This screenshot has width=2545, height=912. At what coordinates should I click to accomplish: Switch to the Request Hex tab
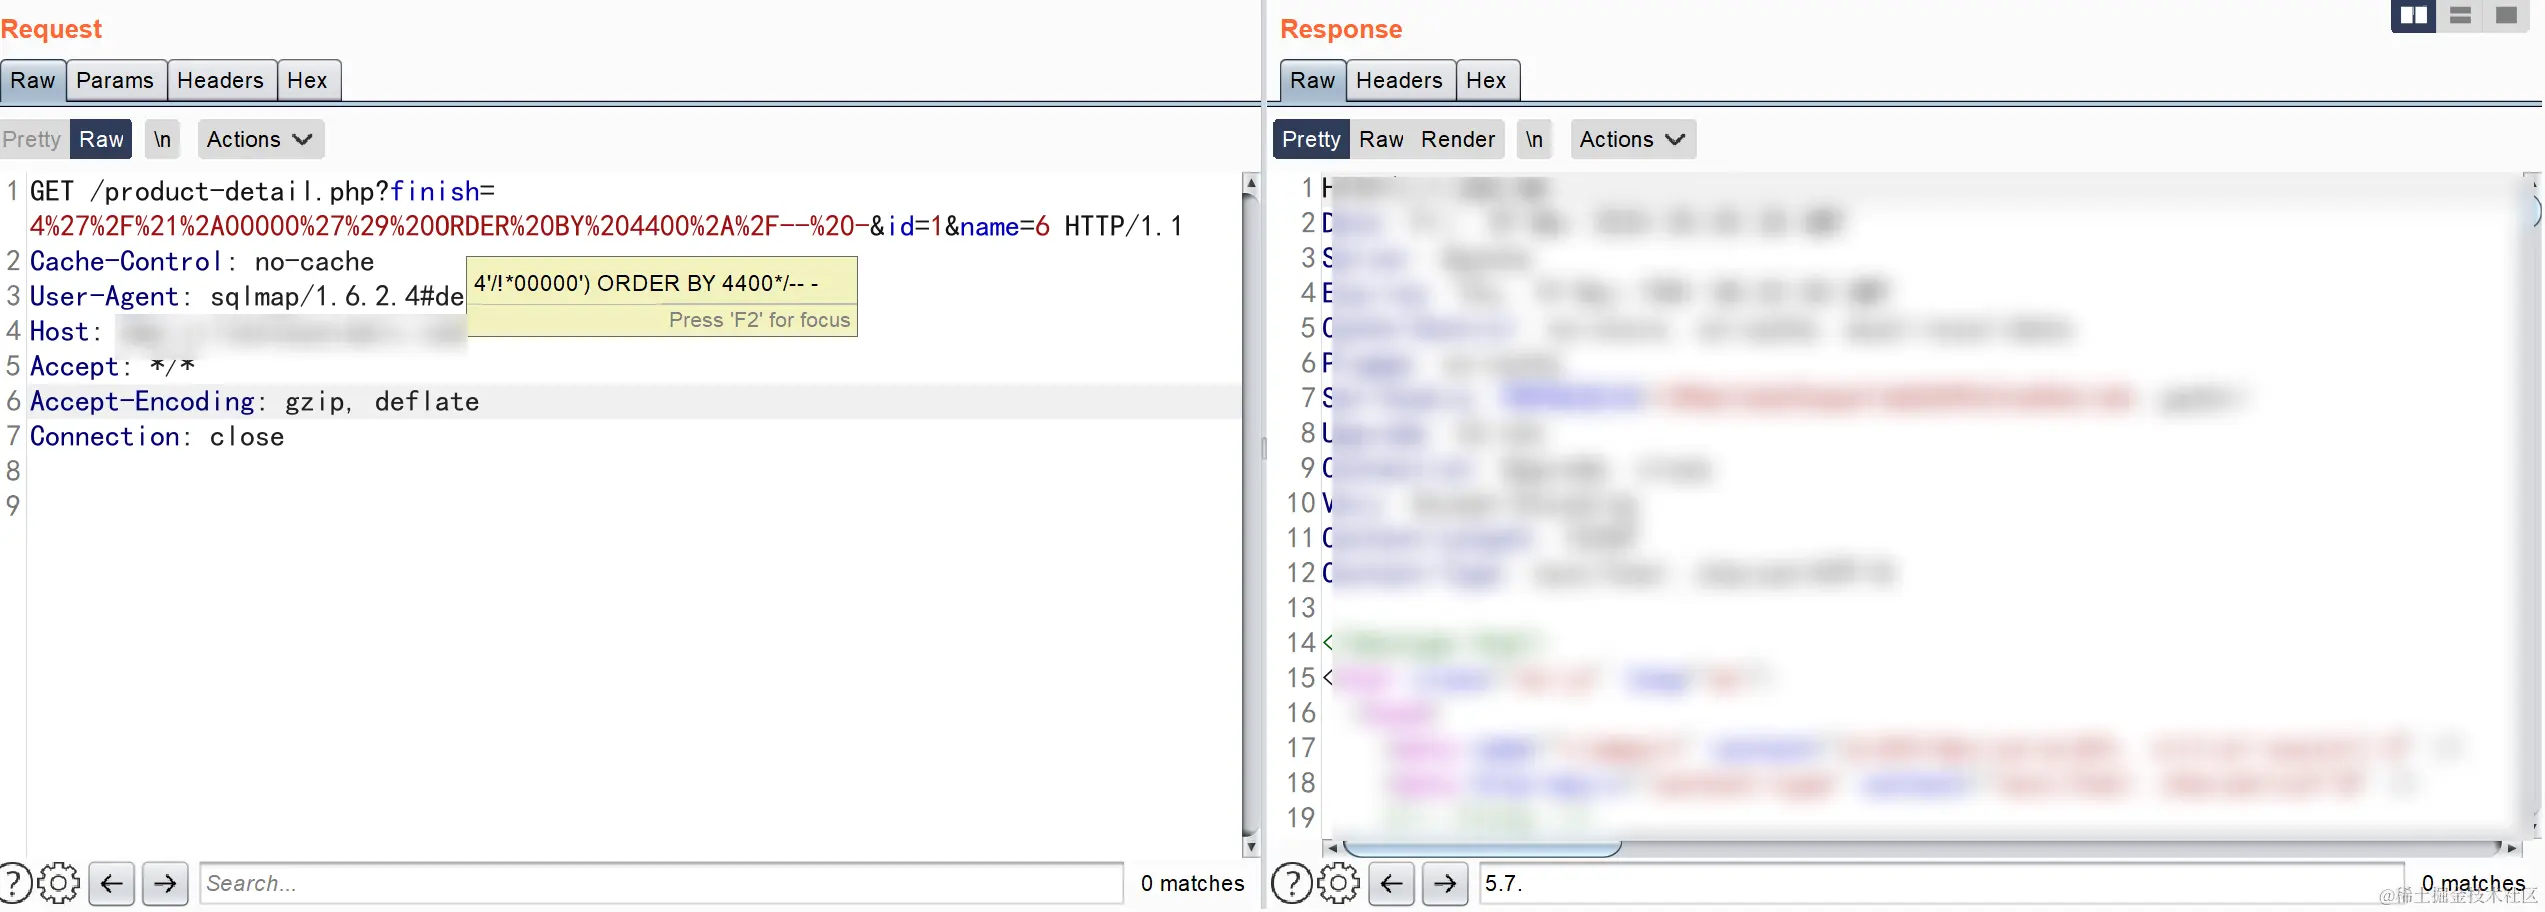click(x=307, y=80)
